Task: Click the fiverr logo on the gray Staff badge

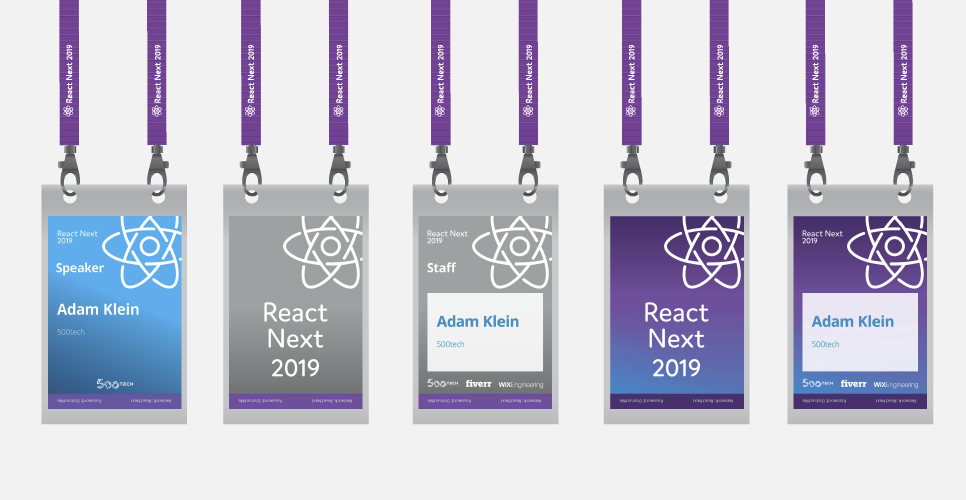Action: [479, 384]
